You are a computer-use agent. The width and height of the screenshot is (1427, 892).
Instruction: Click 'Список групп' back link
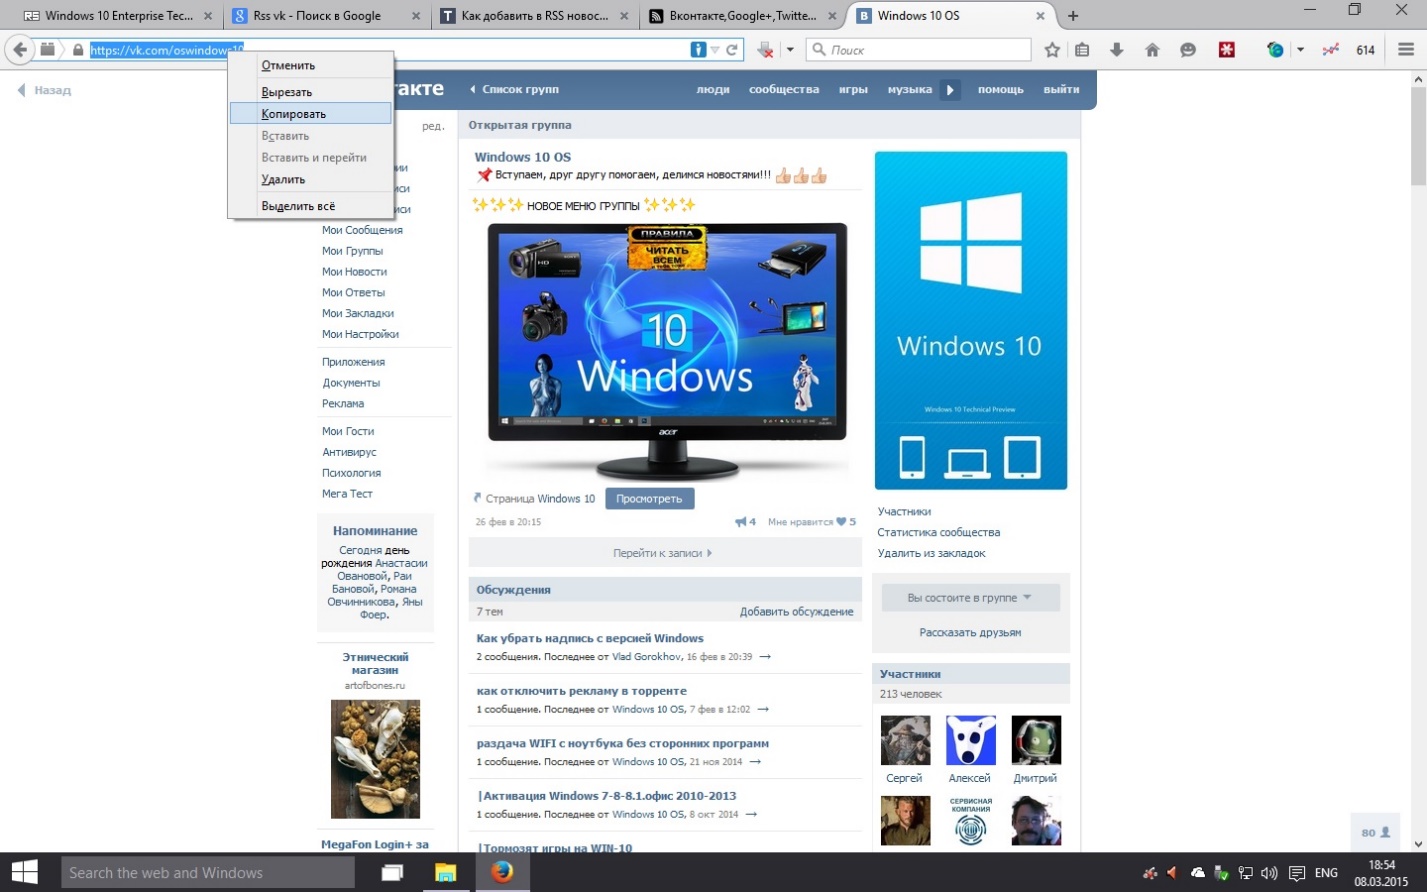[514, 89]
